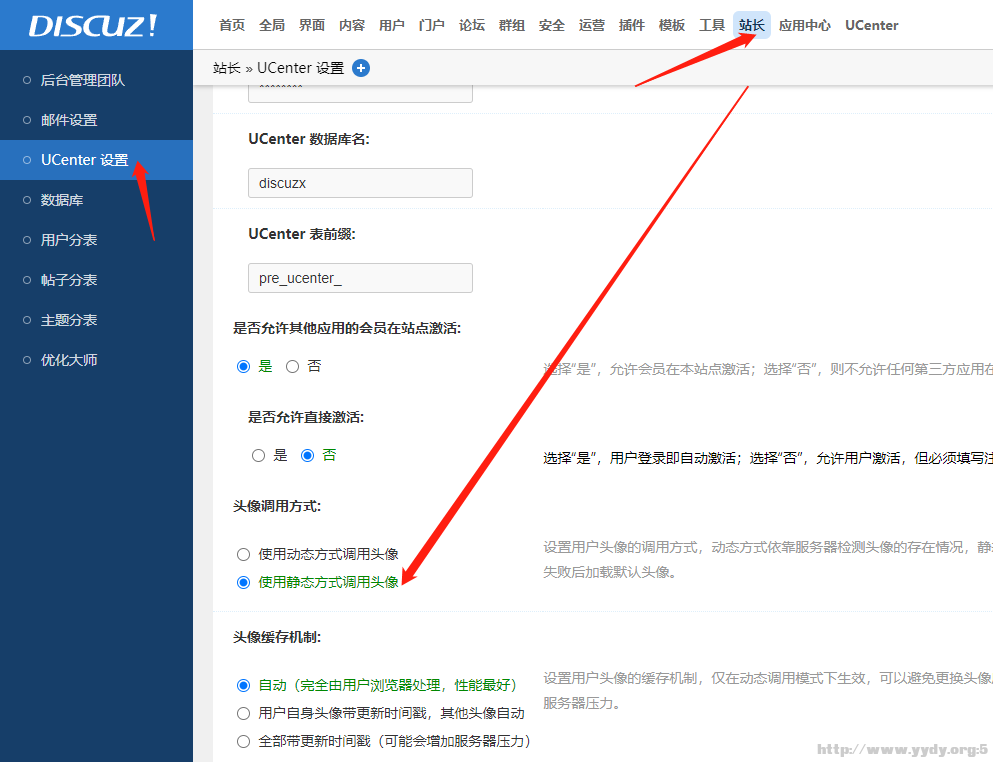The width and height of the screenshot is (993, 762).
Task: Choose 使用静态方式调用头像 radio option
Action: [x=243, y=583]
